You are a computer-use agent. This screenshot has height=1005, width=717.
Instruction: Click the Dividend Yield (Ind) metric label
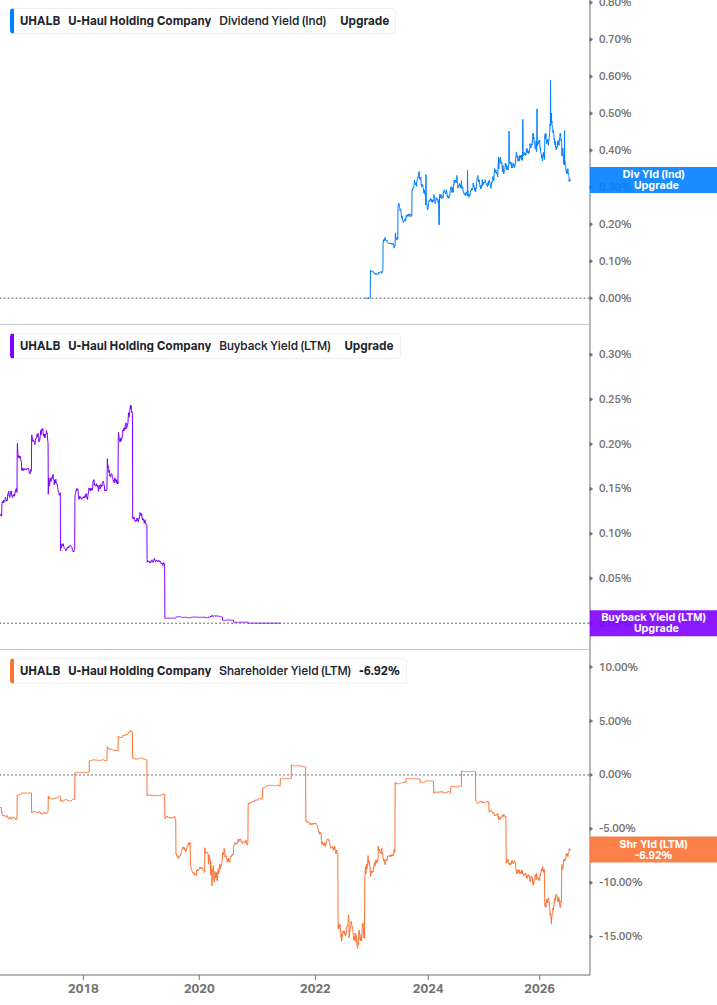tap(272, 21)
